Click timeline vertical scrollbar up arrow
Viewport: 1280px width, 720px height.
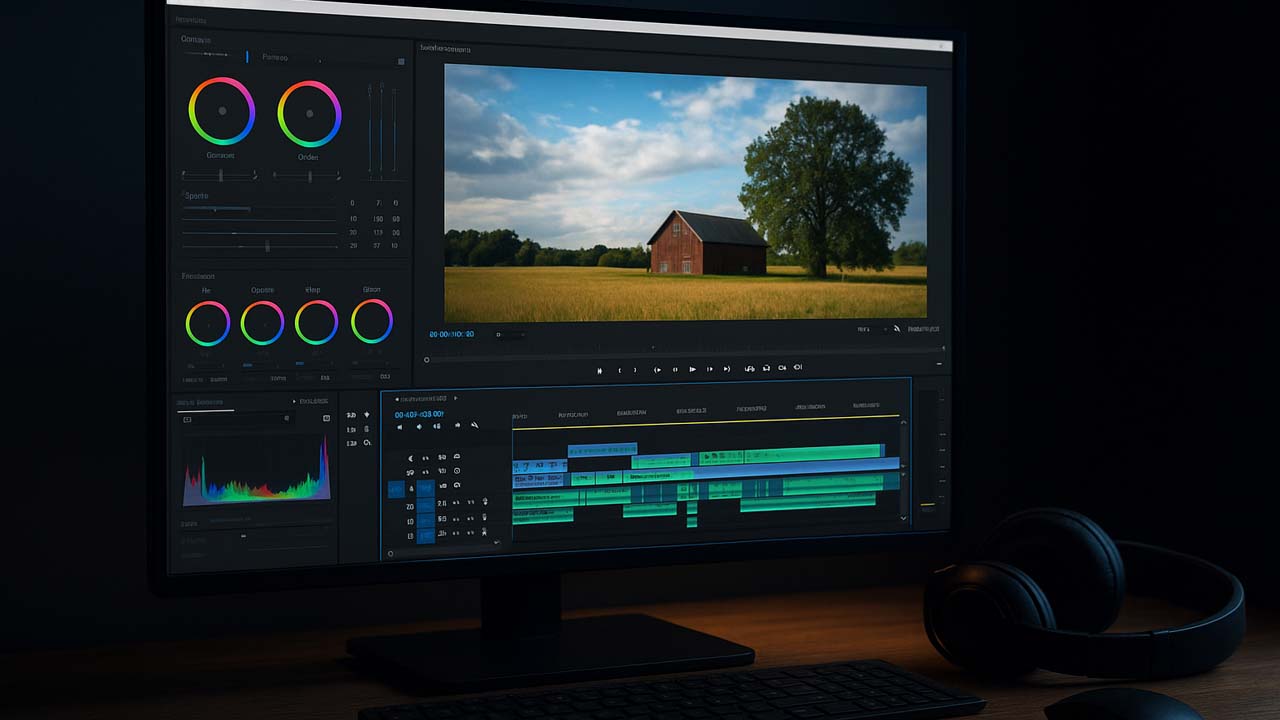click(904, 424)
